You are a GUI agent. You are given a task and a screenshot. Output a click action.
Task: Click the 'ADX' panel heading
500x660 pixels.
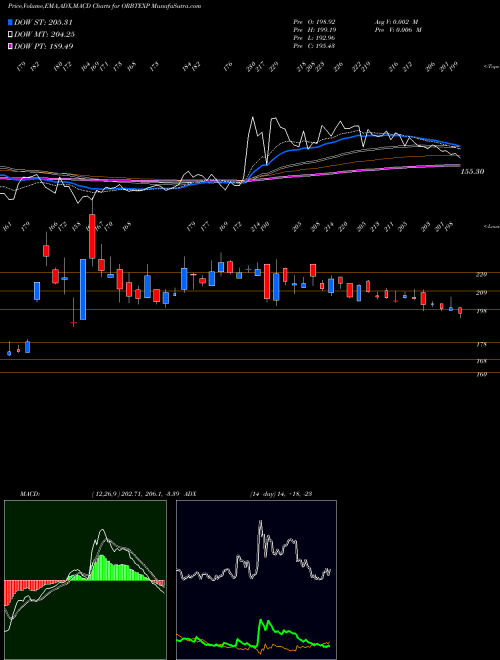tap(190, 493)
